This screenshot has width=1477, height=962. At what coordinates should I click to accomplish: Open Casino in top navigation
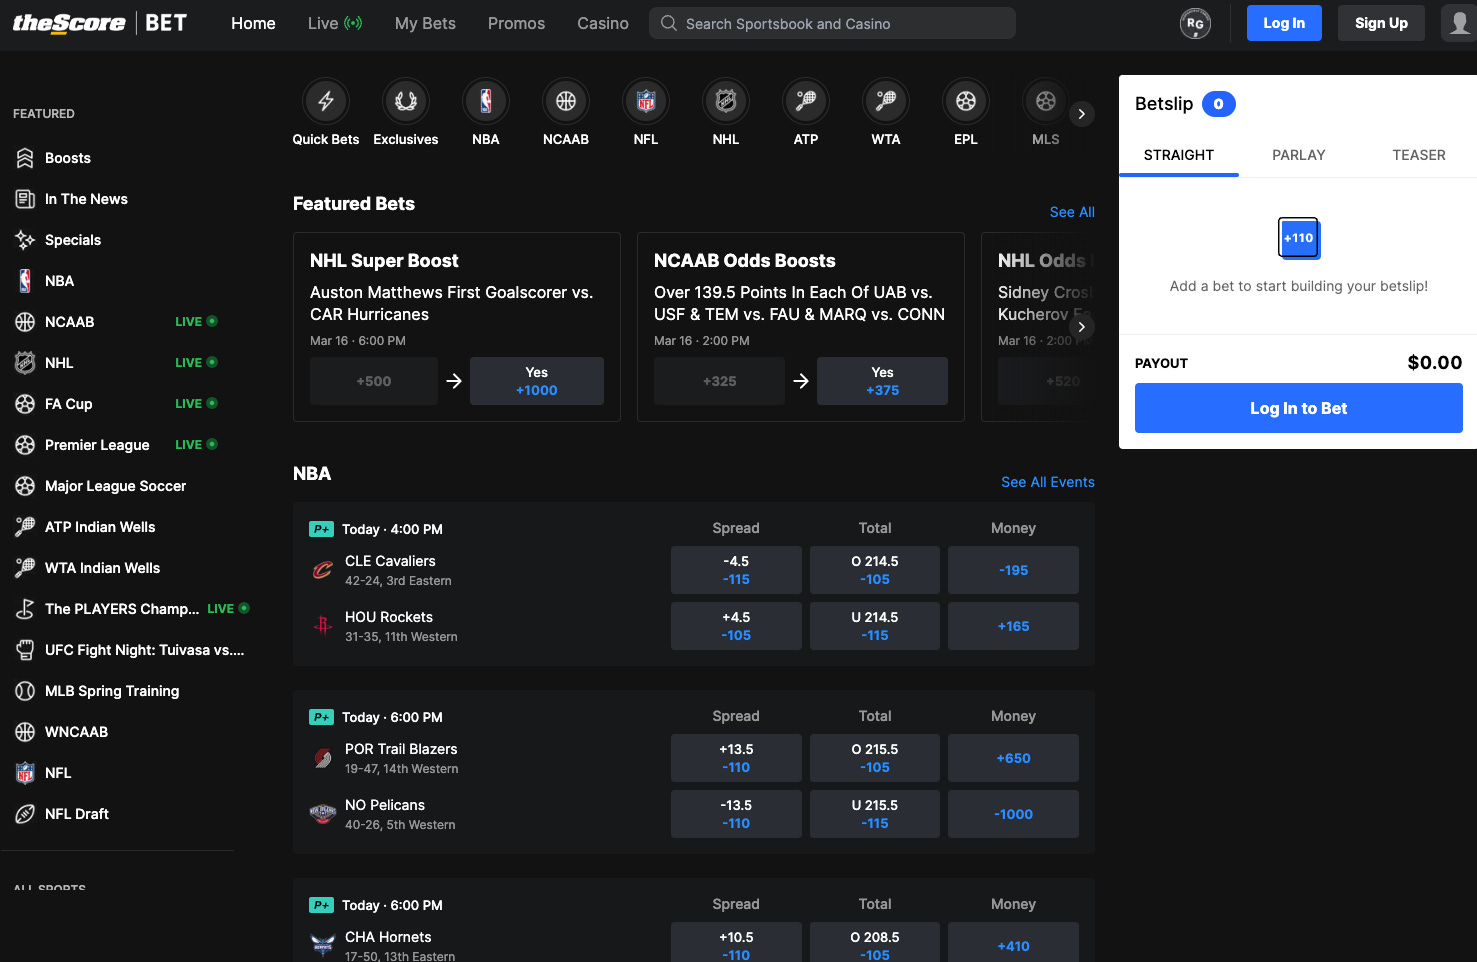(603, 23)
